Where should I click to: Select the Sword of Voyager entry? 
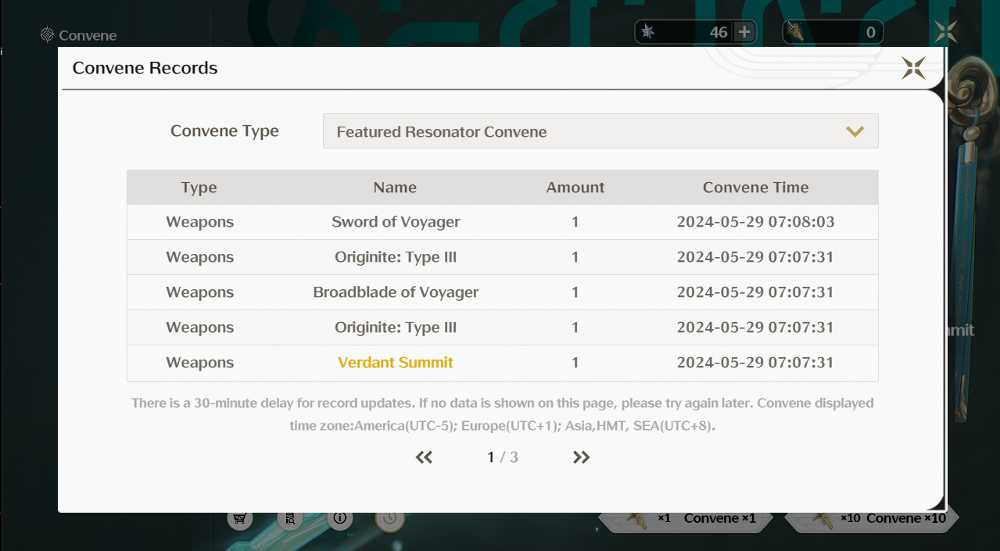(x=395, y=222)
